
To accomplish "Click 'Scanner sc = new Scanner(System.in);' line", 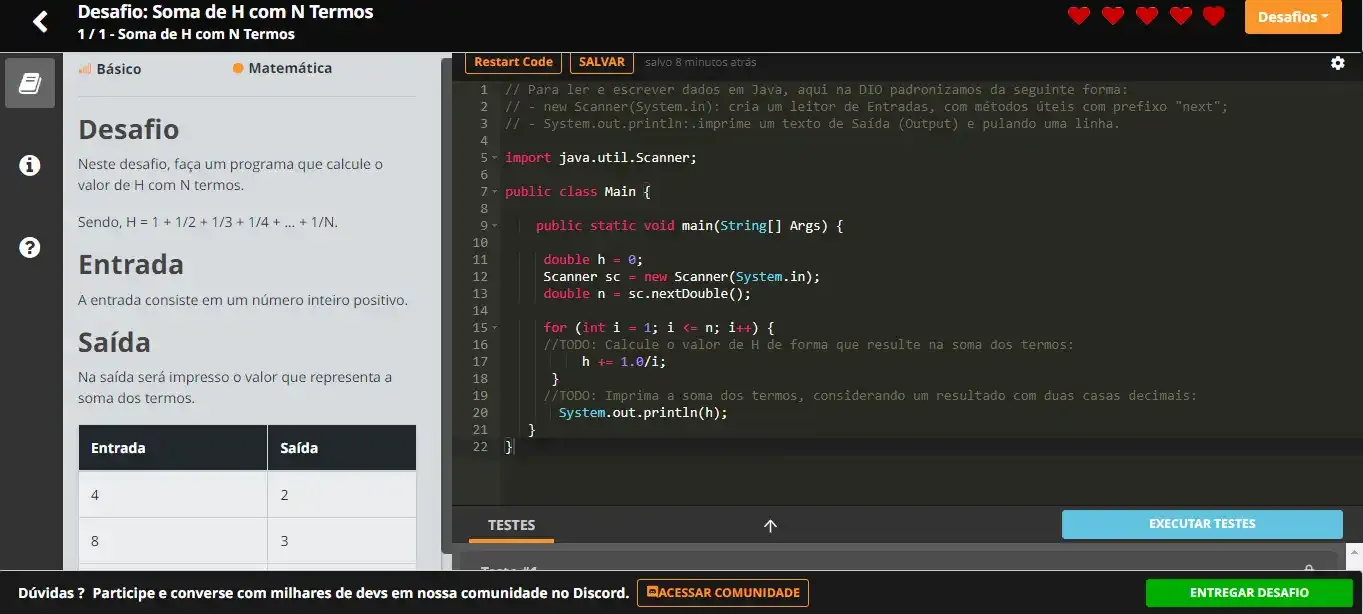I will pos(682,277).
